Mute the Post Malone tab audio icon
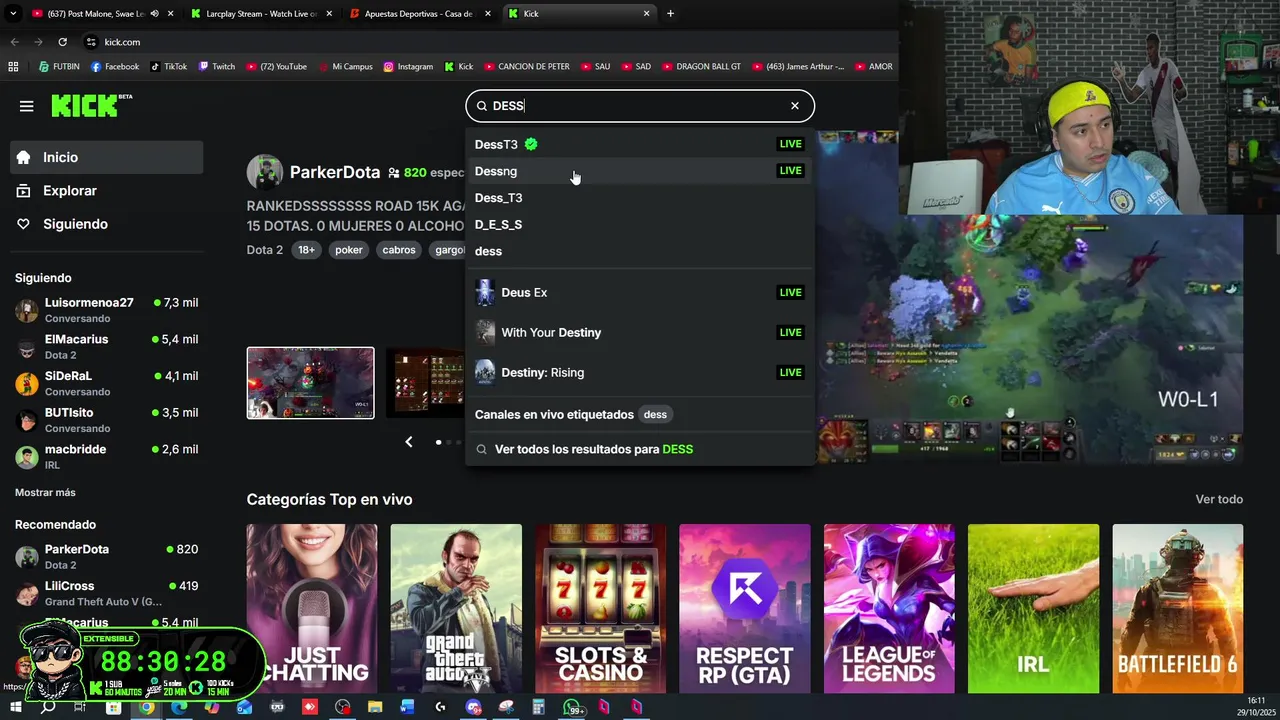 pos(154,14)
